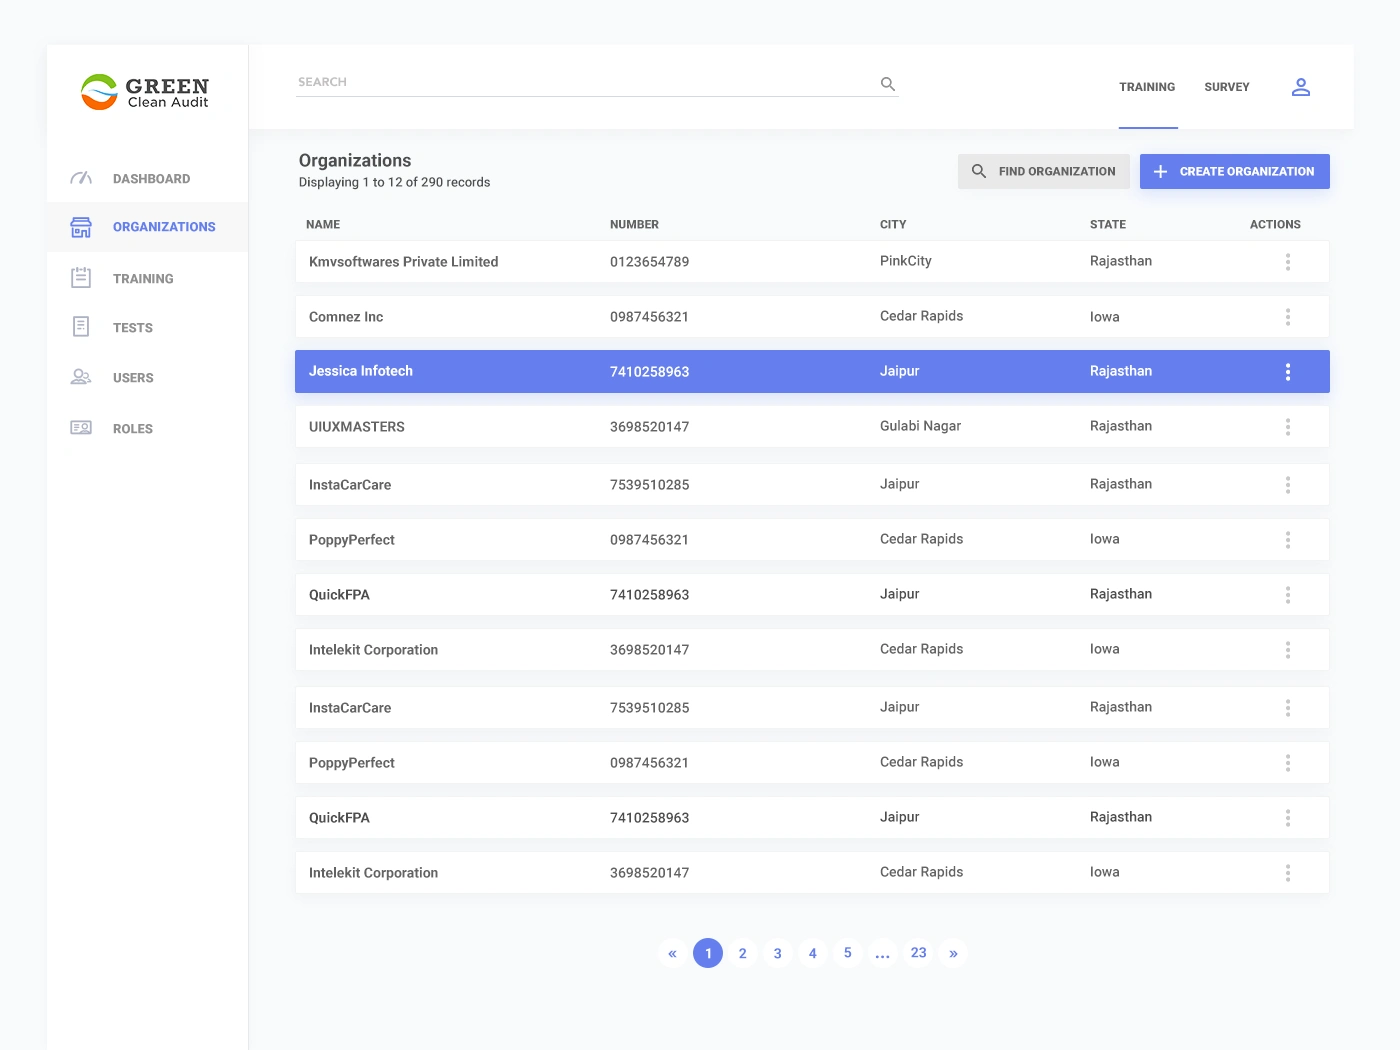The width and height of the screenshot is (1400, 1050).
Task: Click the Create Organization button
Action: pos(1235,171)
